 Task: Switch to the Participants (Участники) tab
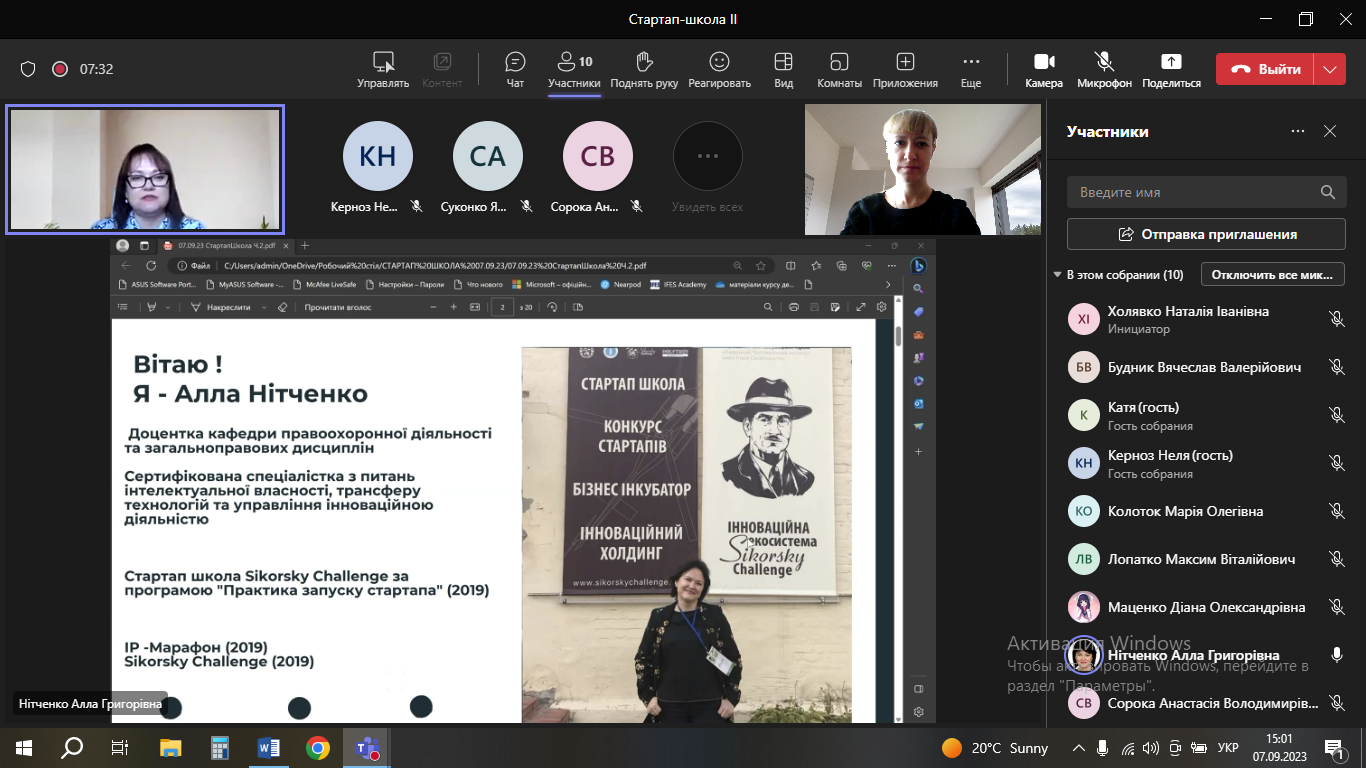(574, 69)
